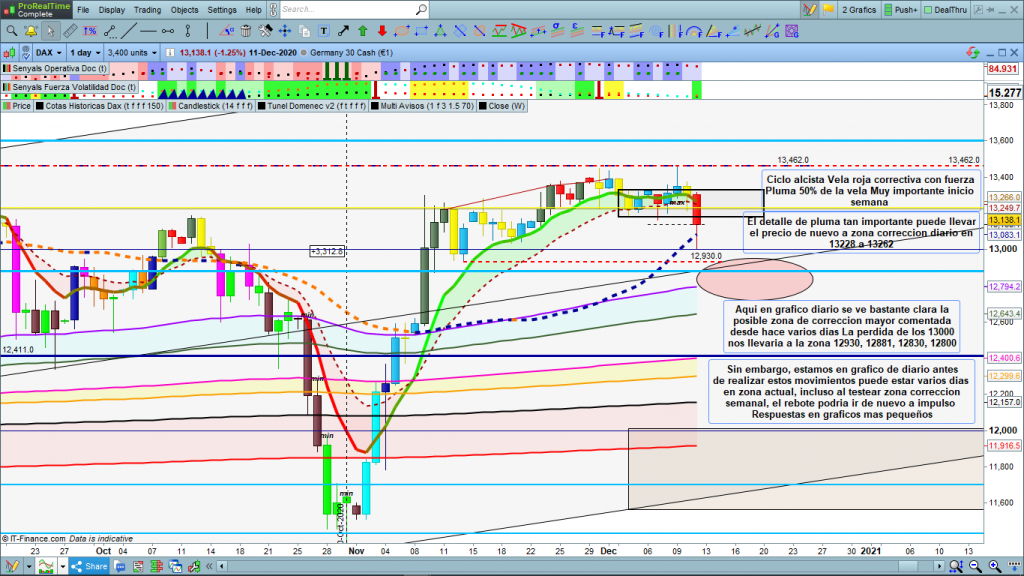Open the Trading menu
The width and height of the screenshot is (1024, 576).
(147, 10)
